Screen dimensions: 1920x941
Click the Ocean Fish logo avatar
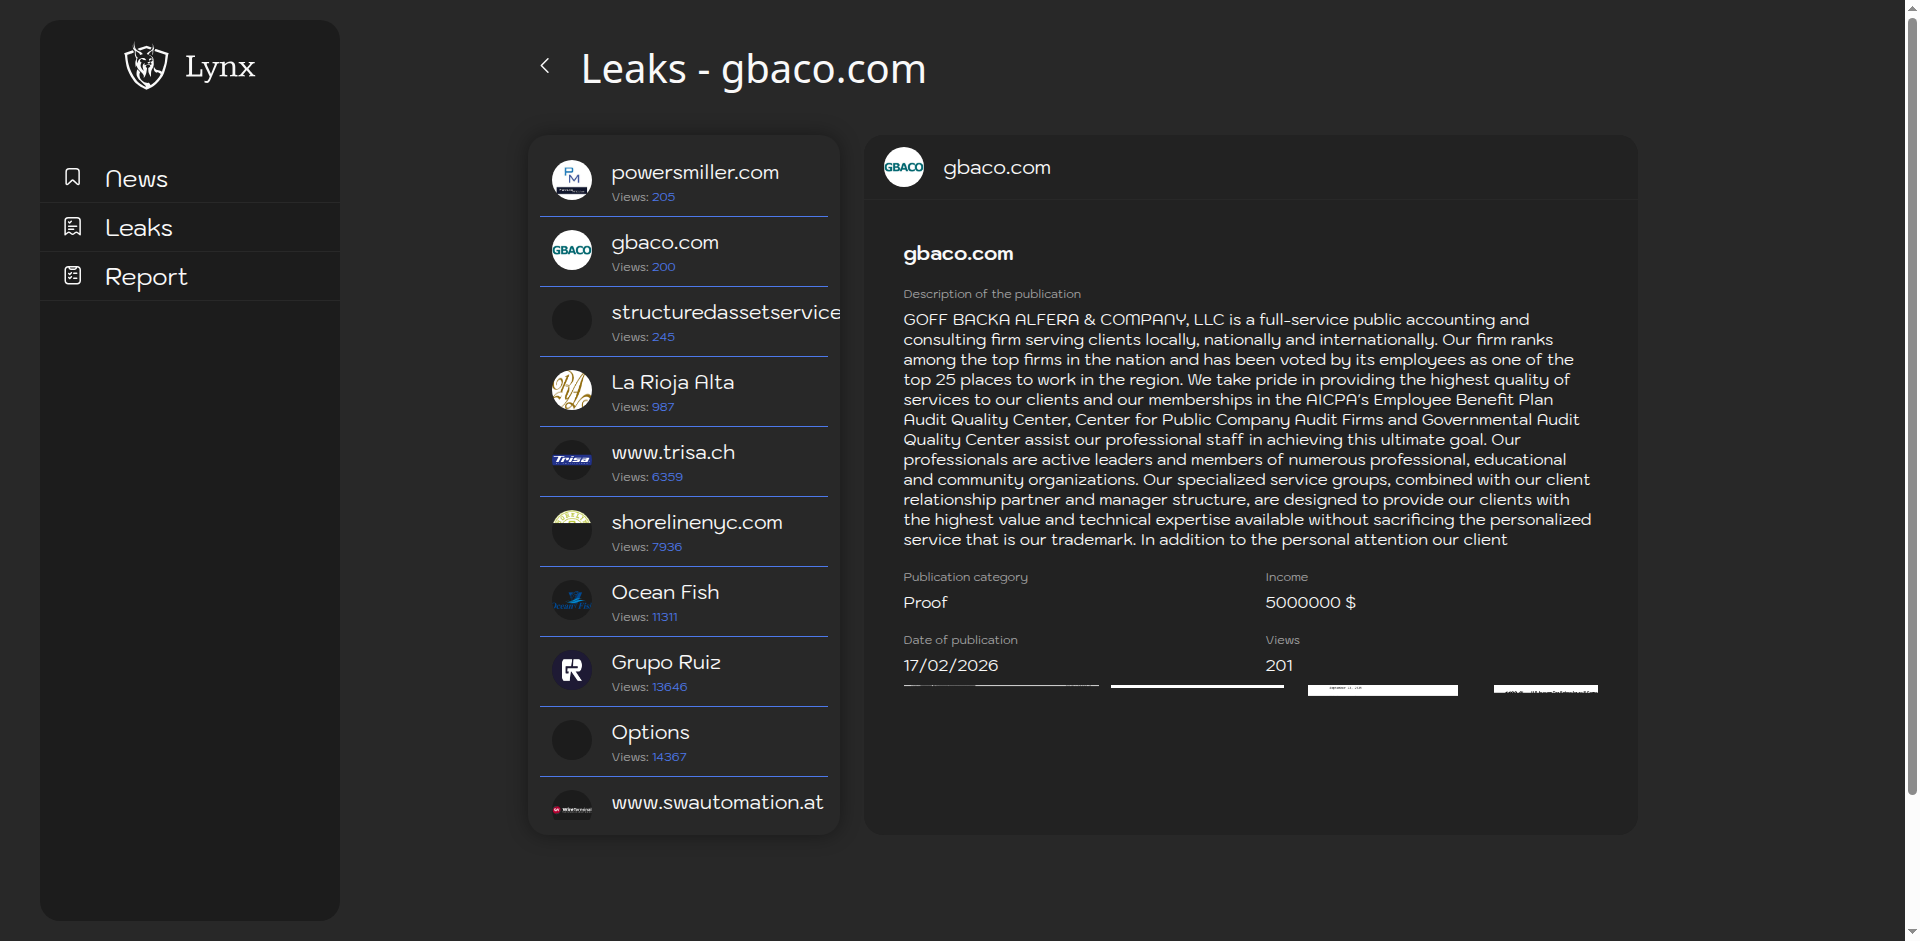pyautogui.click(x=572, y=600)
